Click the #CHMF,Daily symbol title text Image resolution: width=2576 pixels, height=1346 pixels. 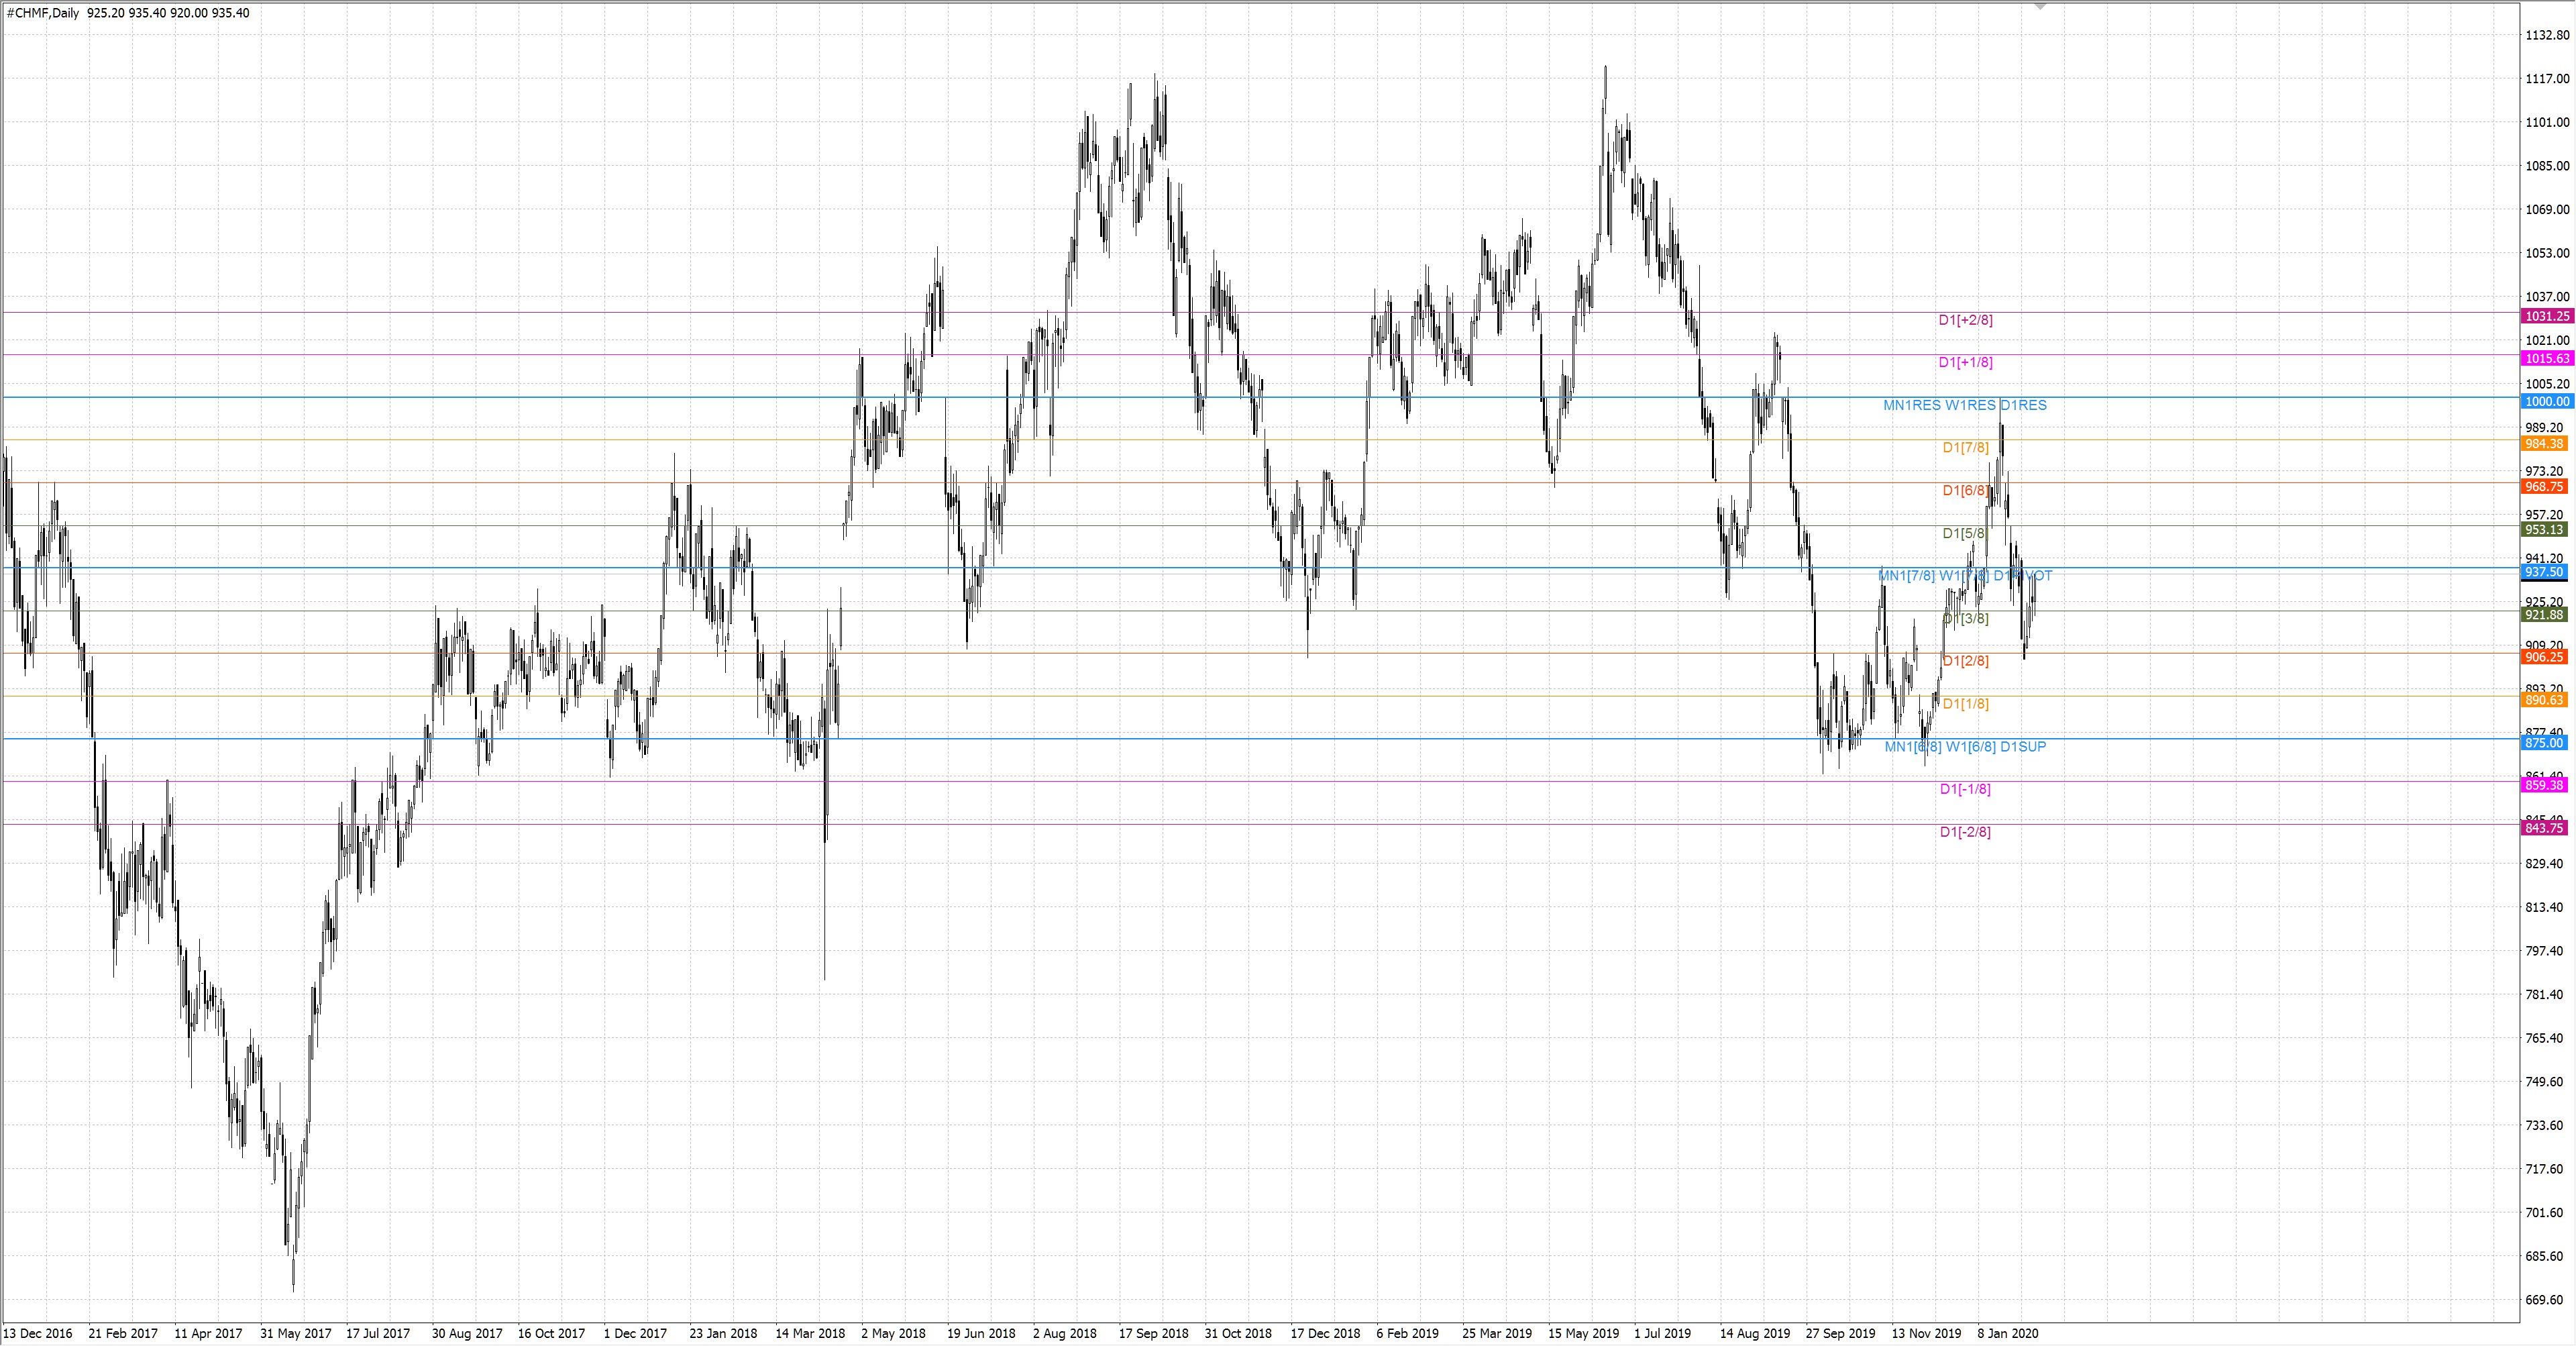click(x=43, y=13)
